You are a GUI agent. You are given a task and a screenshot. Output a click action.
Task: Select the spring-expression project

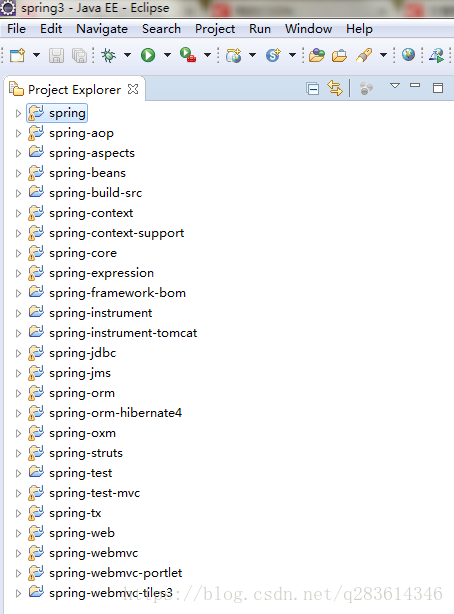click(101, 273)
